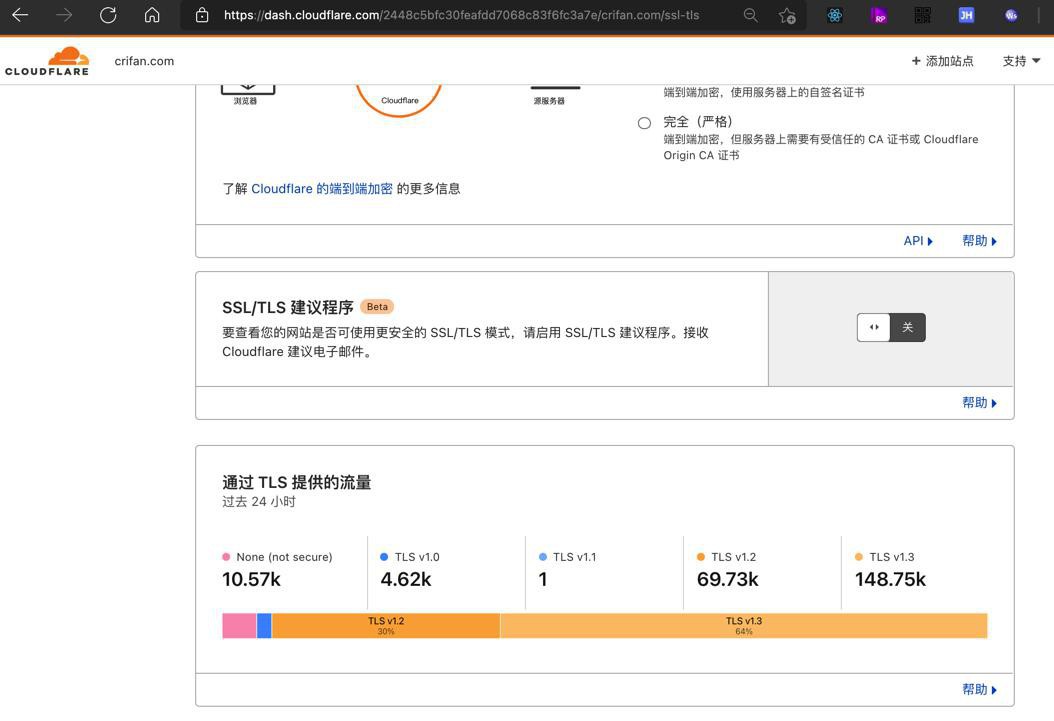Image resolution: width=1054 pixels, height=721 pixels.
Task: Open the browser home page icon
Action: [x=153, y=15]
